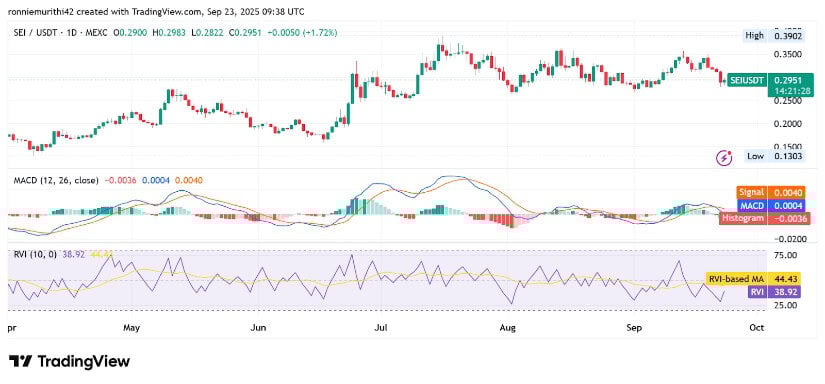Click the RVI legend value 38.92
This screenshot has width=825, height=384.
[x=74, y=255]
